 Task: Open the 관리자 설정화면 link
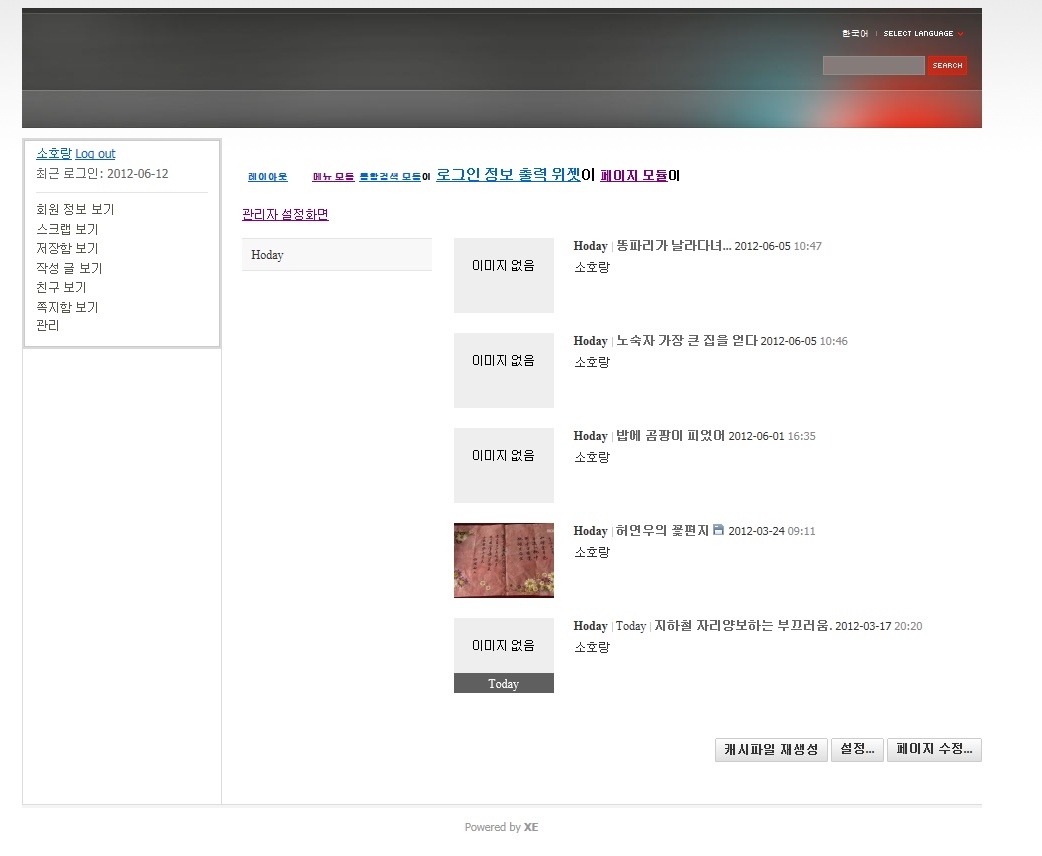tap(285, 215)
